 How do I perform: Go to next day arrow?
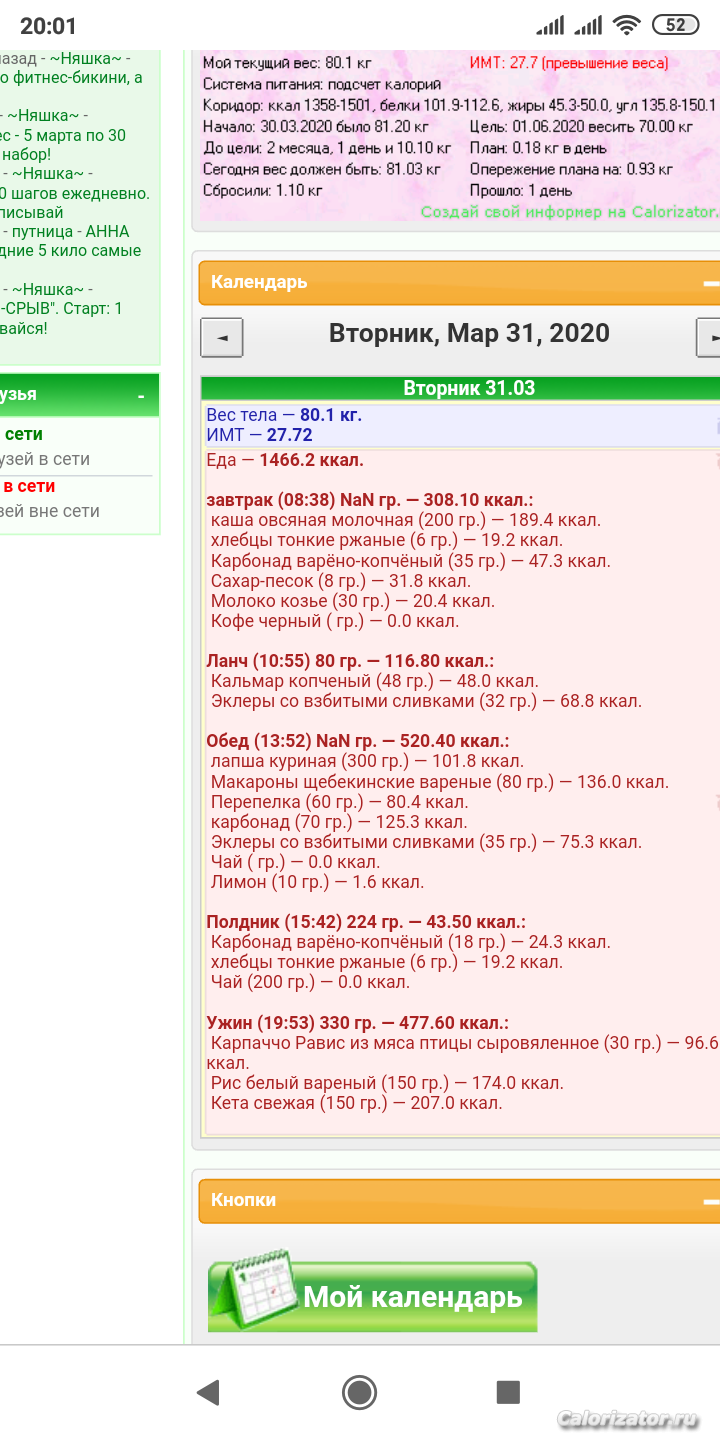pos(709,338)
